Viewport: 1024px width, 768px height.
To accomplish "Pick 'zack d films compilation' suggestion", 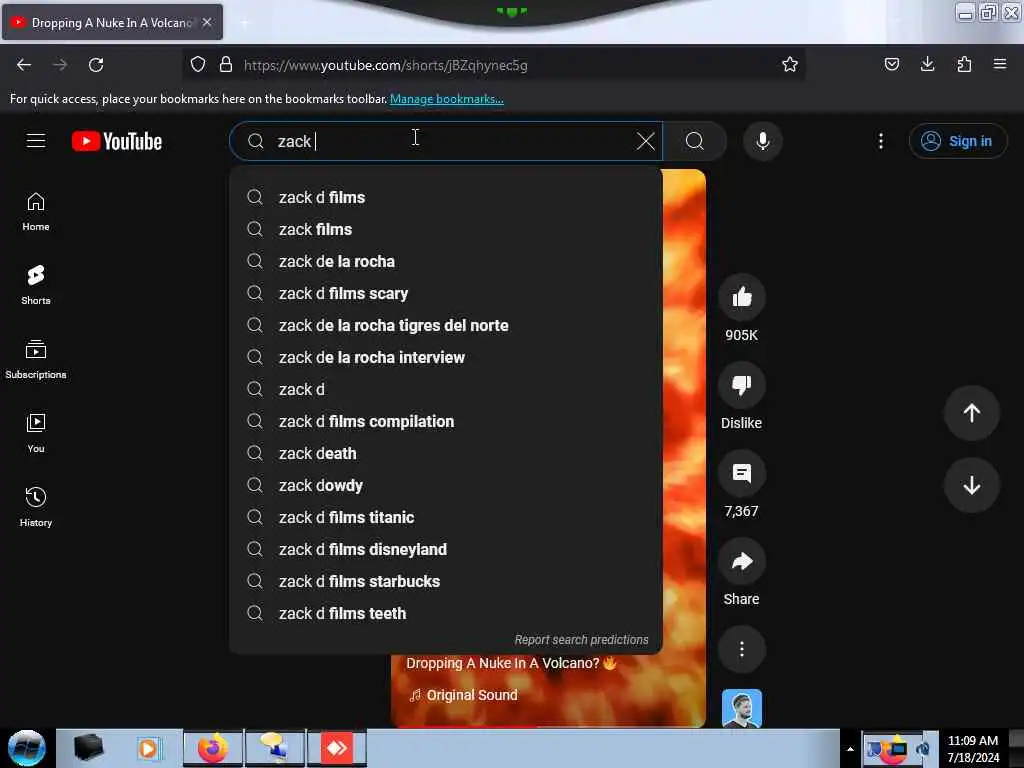I will (445, 421).
